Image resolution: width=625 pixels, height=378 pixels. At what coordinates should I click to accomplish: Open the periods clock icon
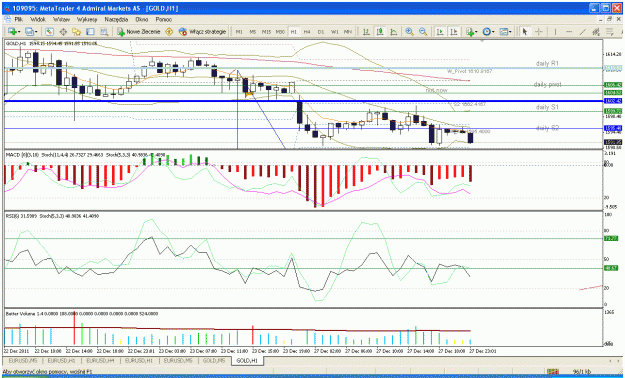[x=487, y=32]
